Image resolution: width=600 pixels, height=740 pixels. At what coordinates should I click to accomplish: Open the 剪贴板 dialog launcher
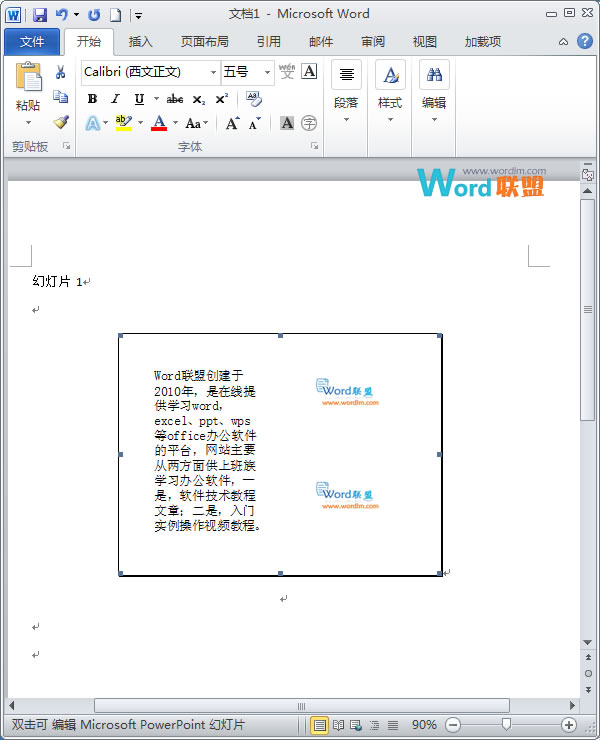click(67, 146)
